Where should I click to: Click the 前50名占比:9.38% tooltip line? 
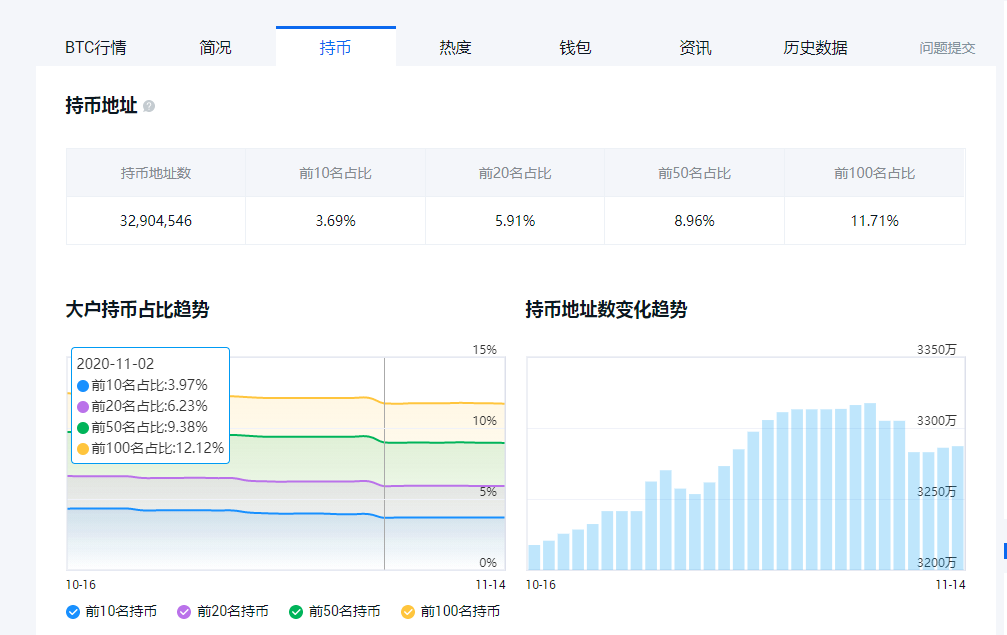point(142,427)
